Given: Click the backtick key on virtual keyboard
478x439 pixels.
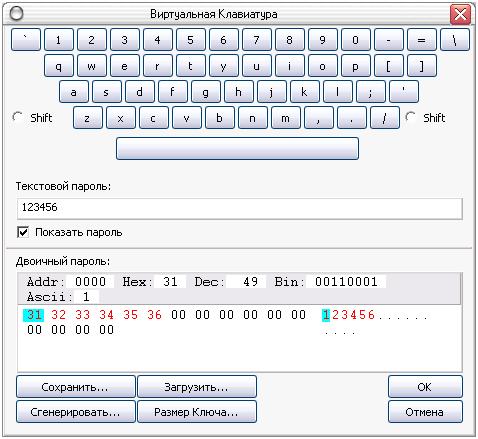Looking at the screenshot, I should point(26,40).
